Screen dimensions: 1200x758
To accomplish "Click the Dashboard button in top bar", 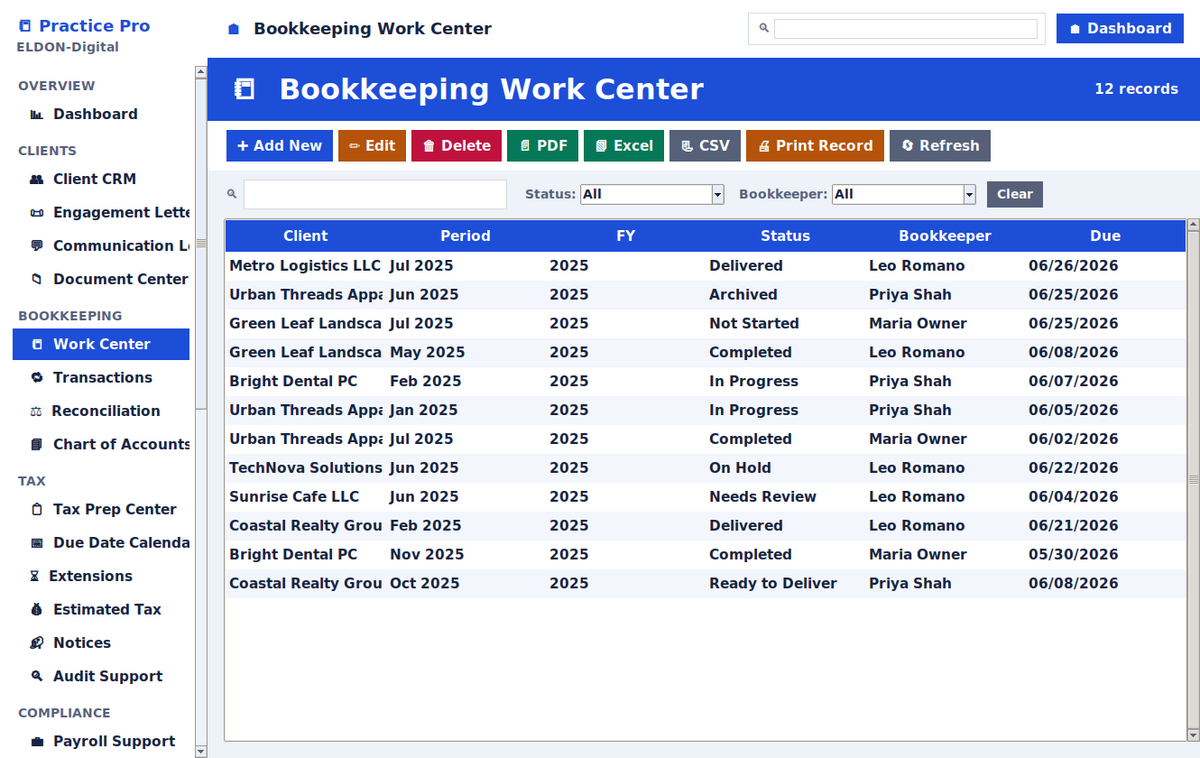I will coord(1120,28).
